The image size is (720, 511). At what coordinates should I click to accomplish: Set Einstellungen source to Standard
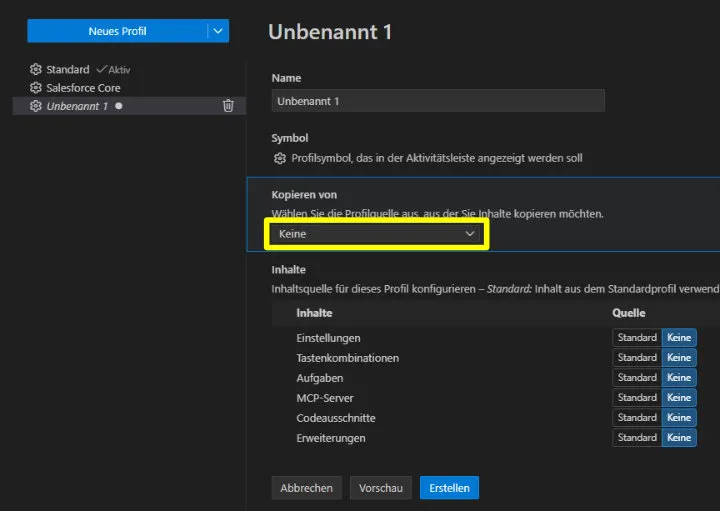636,338
